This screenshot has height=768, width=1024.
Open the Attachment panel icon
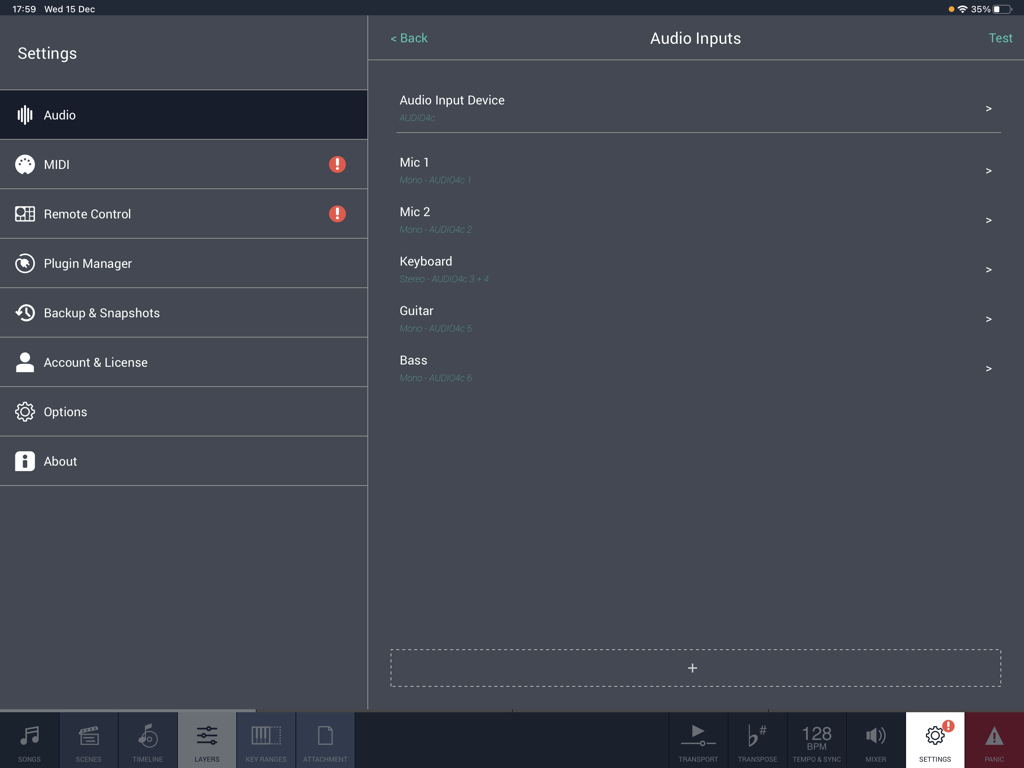[324, 740]
